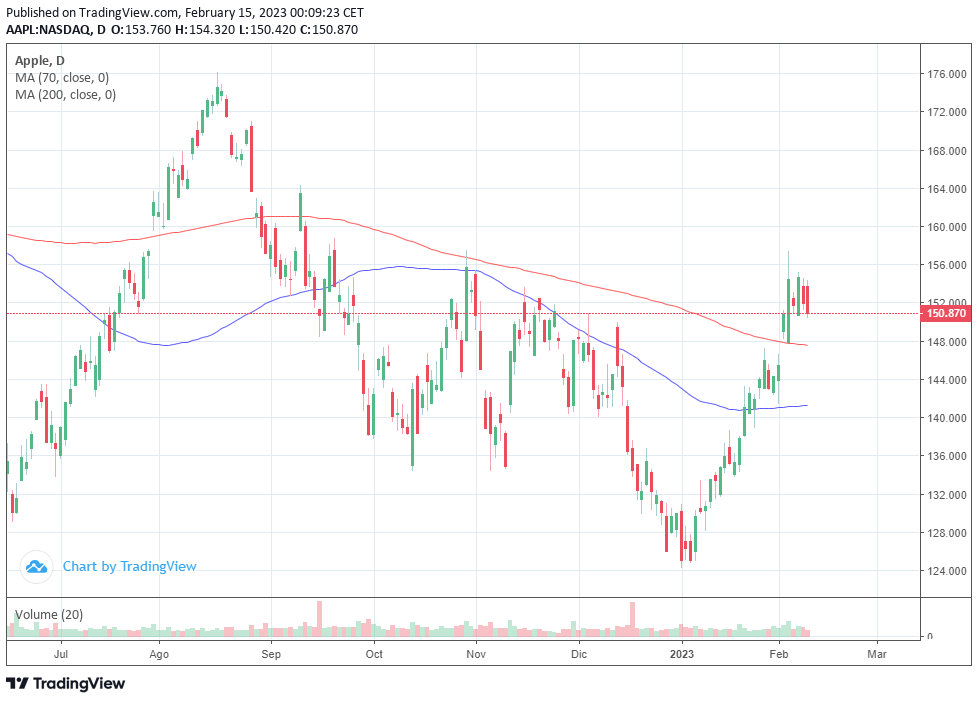Click the 124.000 price axis label
Screen dimensions: 978x702
(x=947, y=571)
